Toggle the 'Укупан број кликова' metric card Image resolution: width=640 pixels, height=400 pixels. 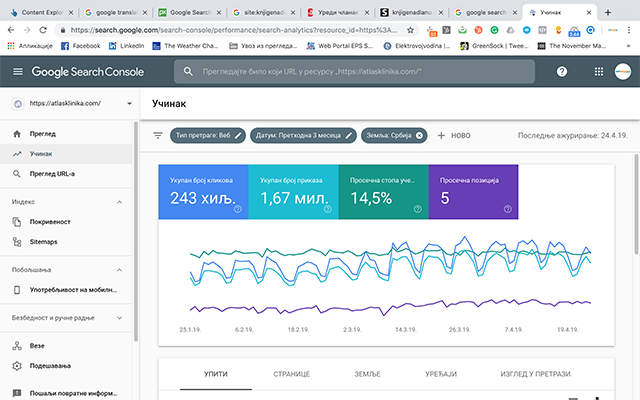(x=202, y=190)
